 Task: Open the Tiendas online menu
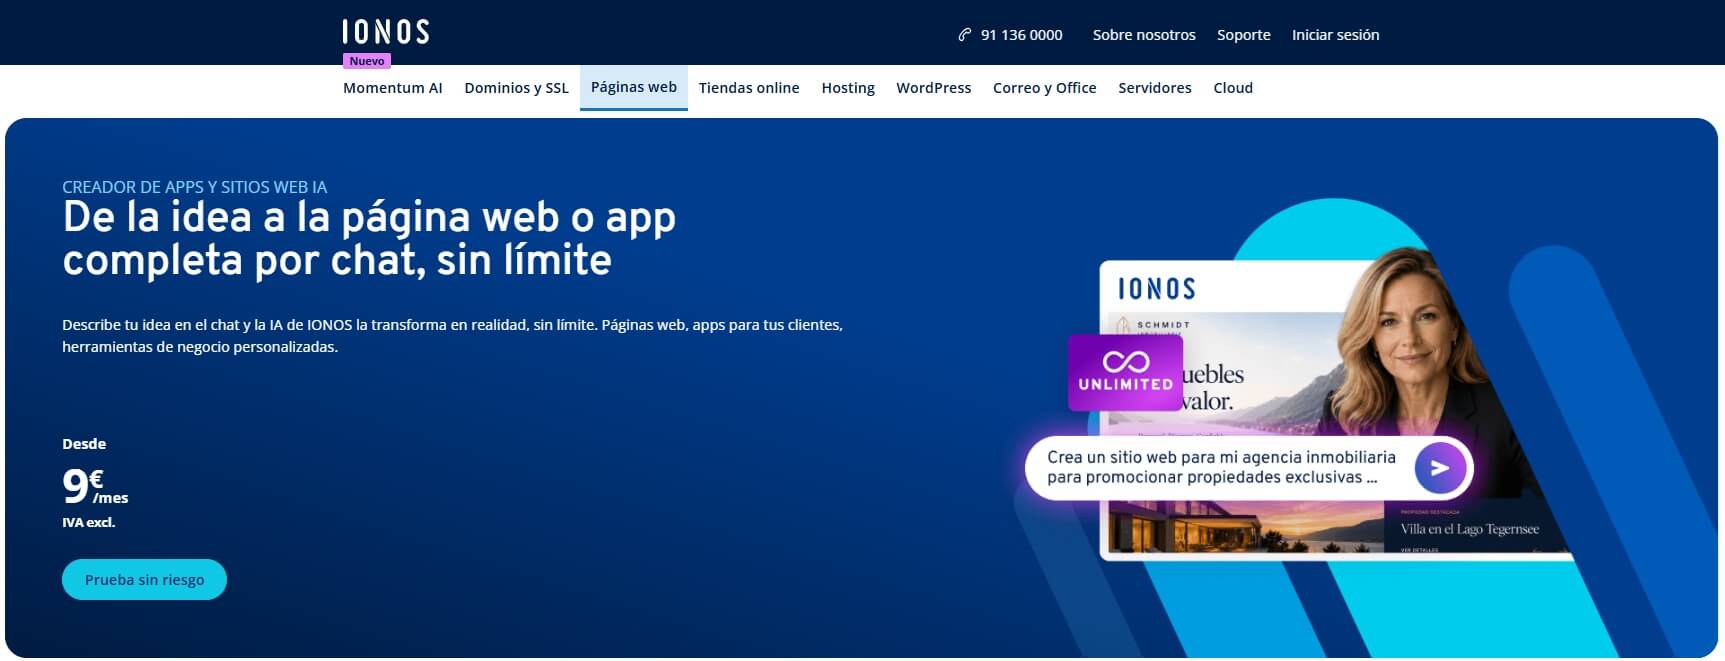749,88
